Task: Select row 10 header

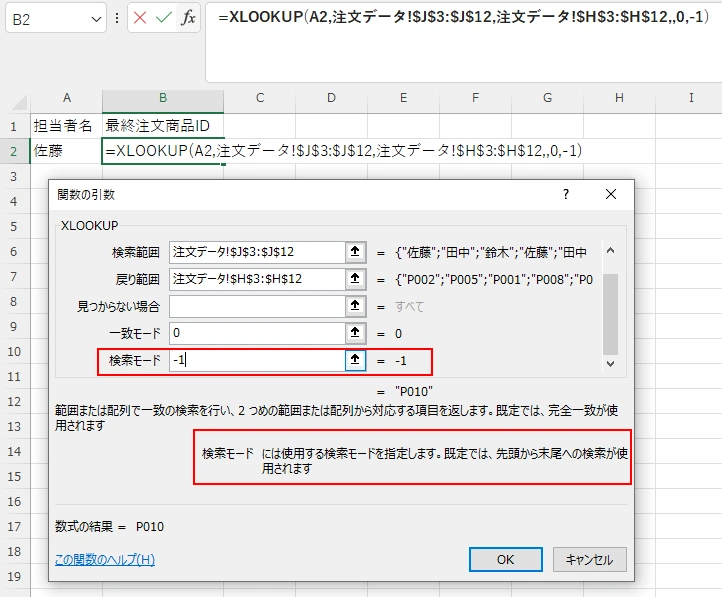Action: 14,351
